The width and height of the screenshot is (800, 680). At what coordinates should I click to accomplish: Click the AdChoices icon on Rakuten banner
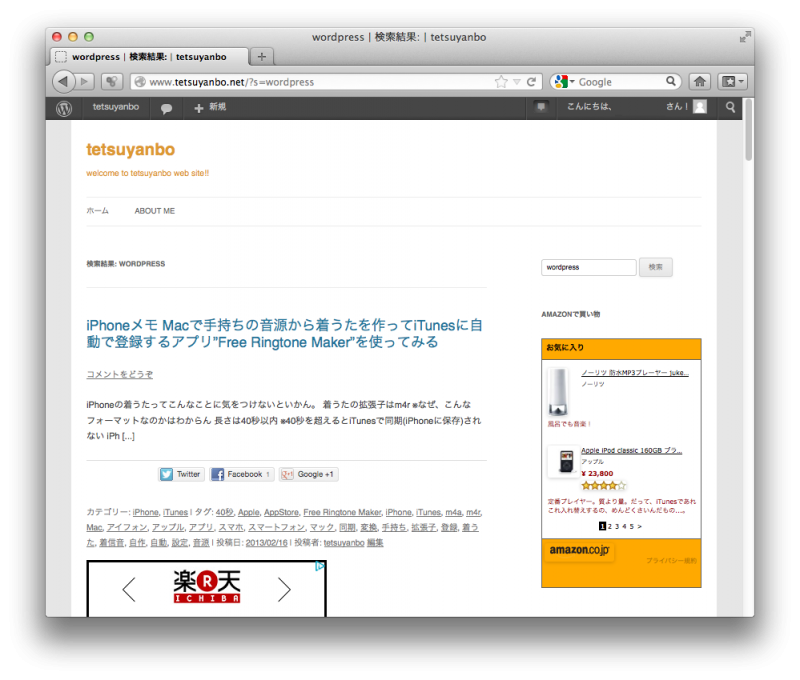click(319, 566)
